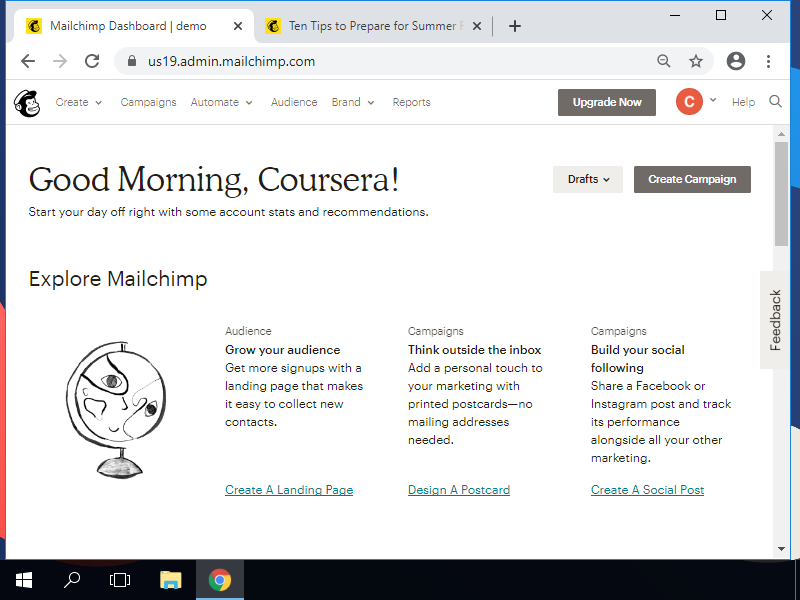Open the Help link

pyautogui.click(x=743, y=102)
